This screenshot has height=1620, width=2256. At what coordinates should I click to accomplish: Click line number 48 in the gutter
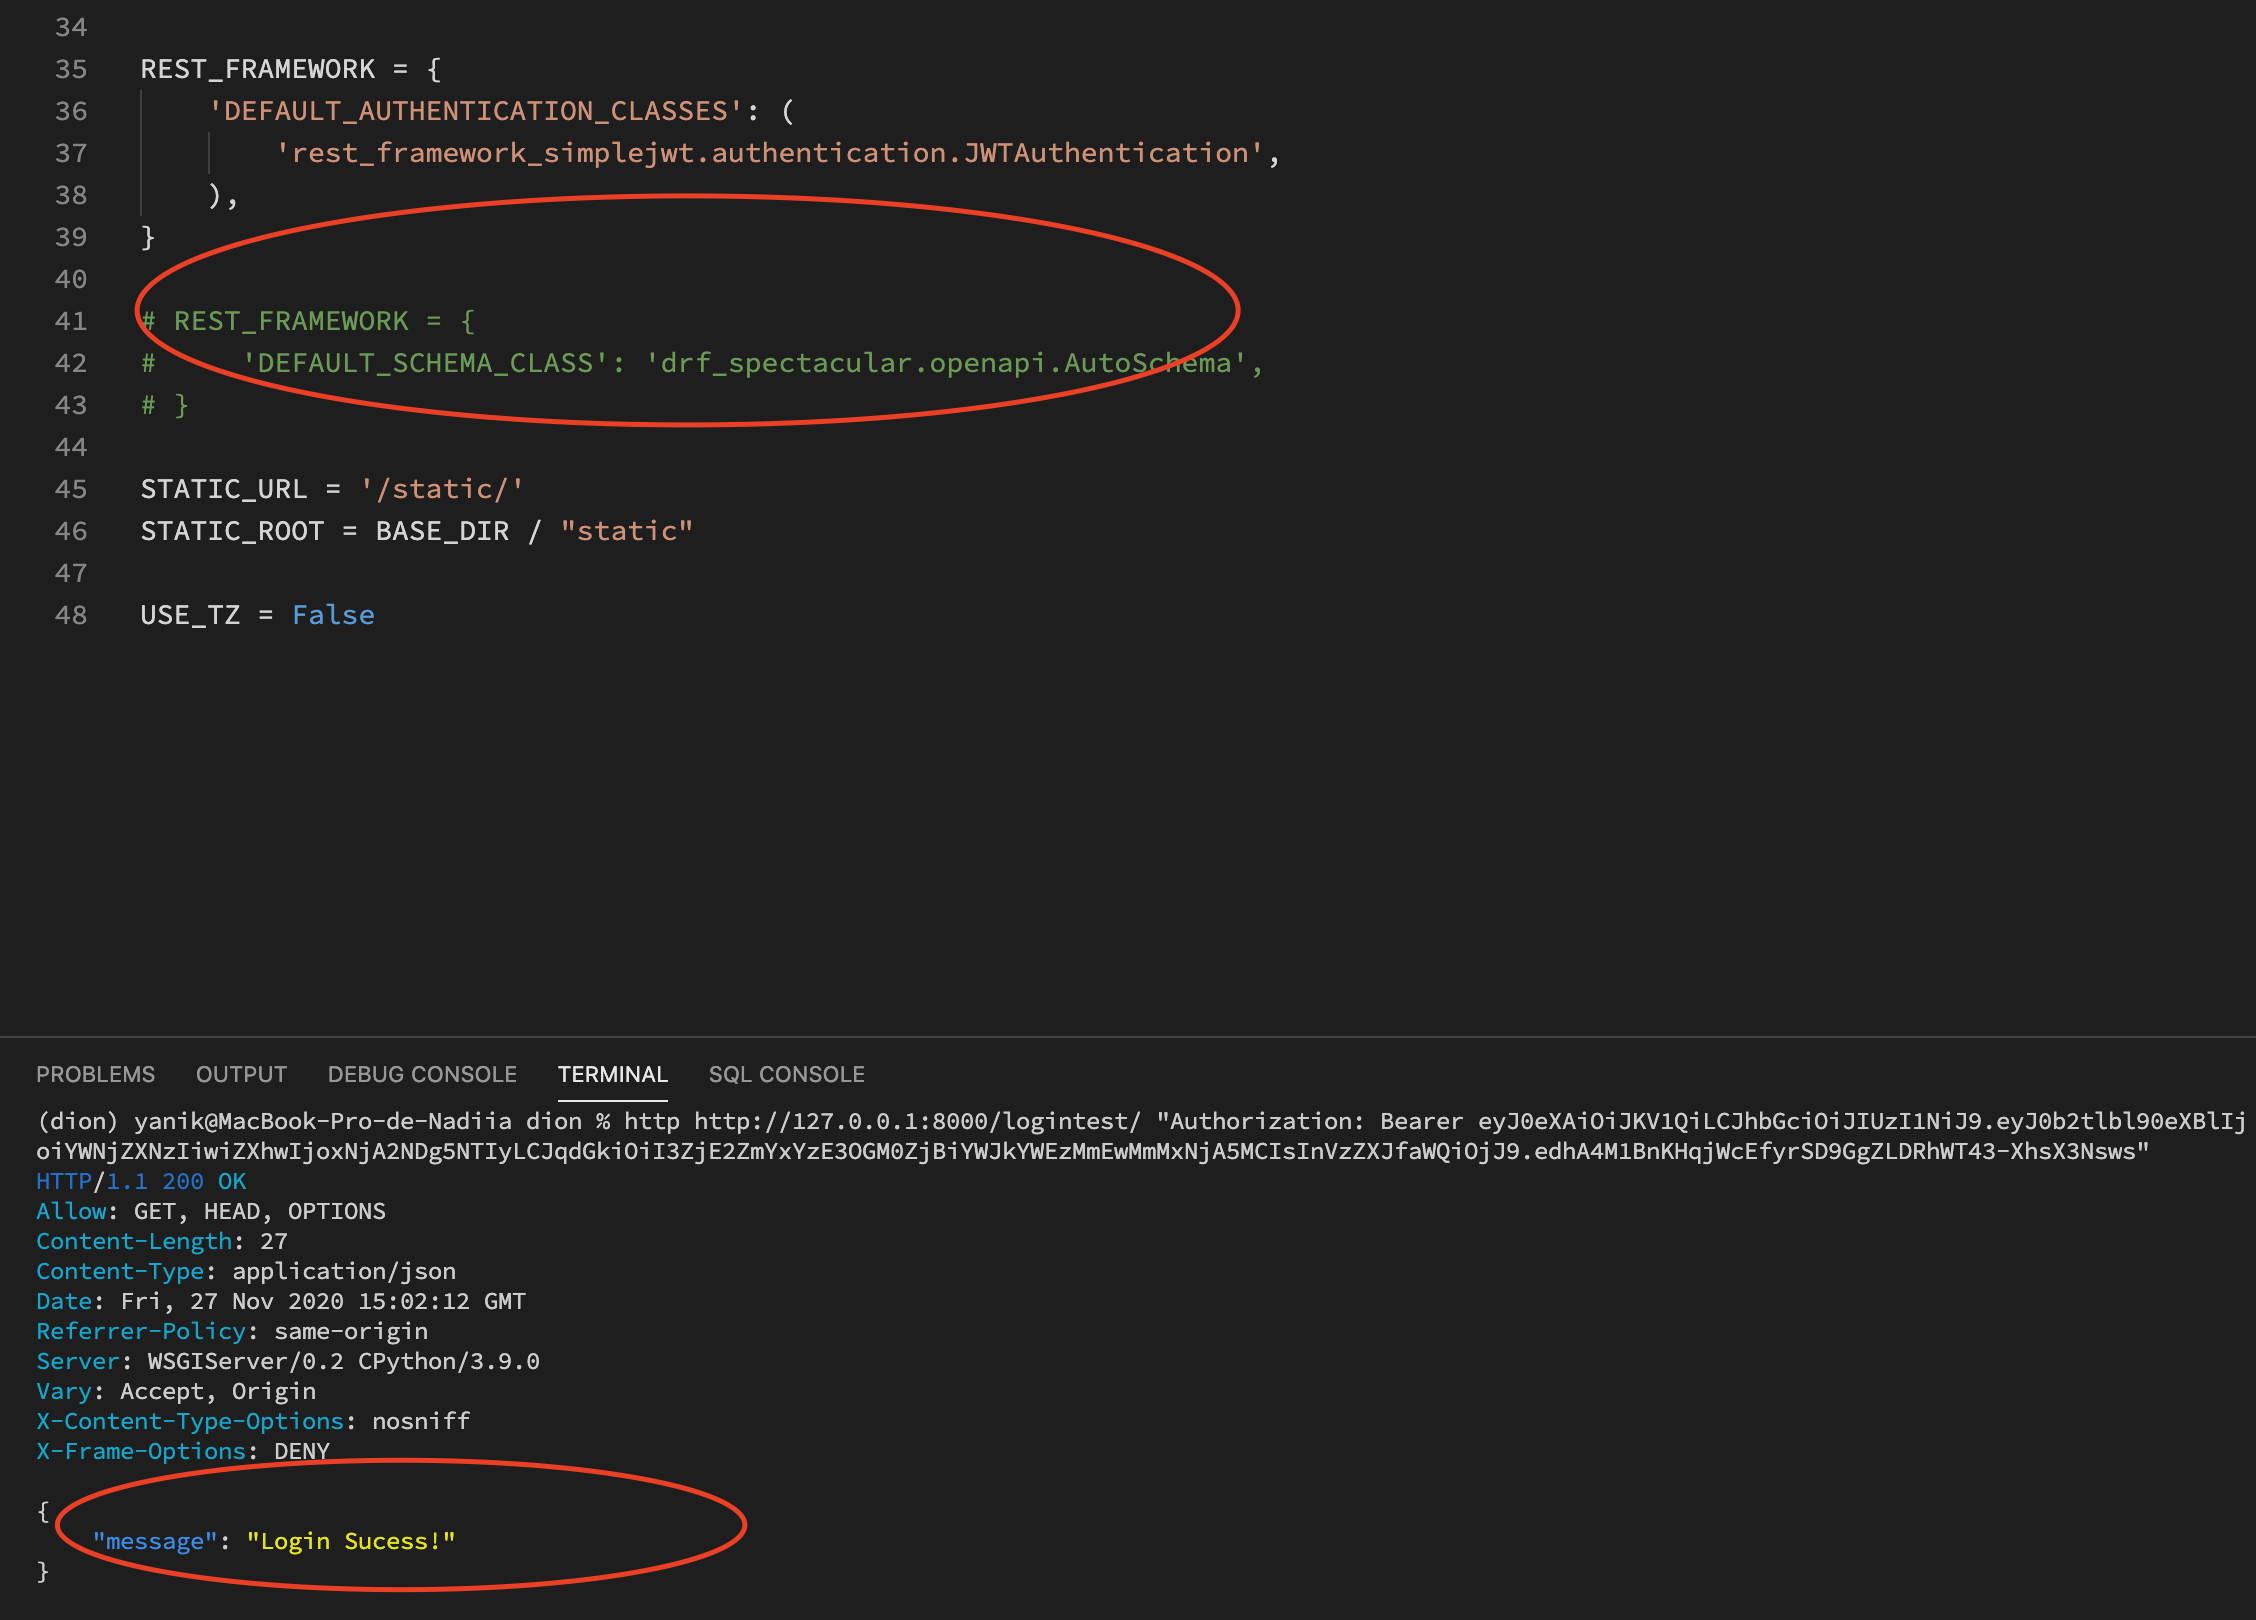coord(70,615)
